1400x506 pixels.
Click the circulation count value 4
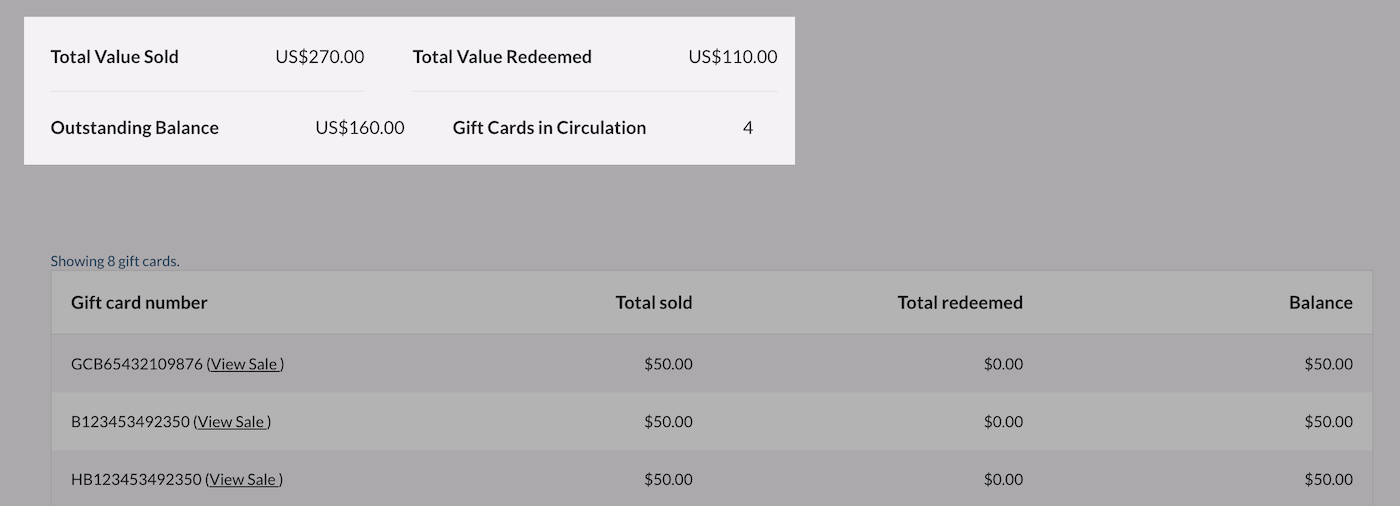747,128
